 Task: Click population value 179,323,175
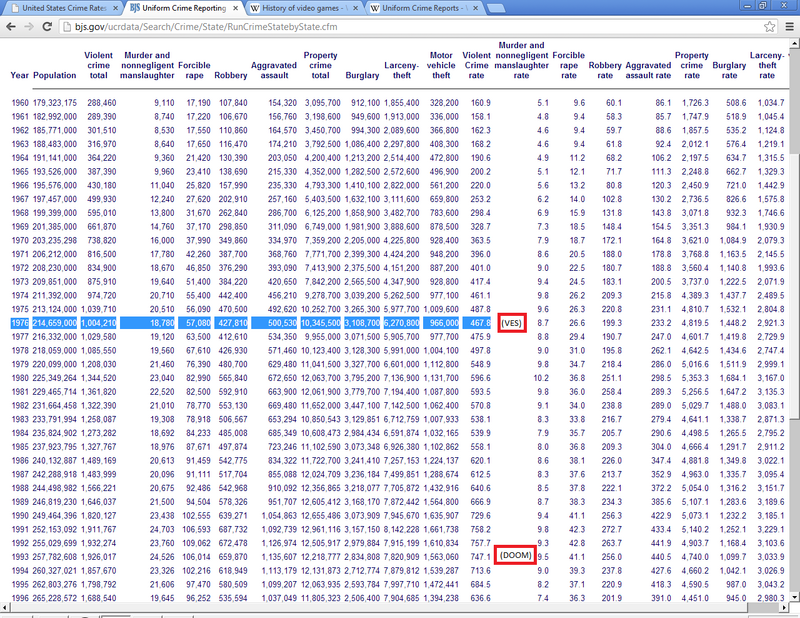[x=55, y=103]
